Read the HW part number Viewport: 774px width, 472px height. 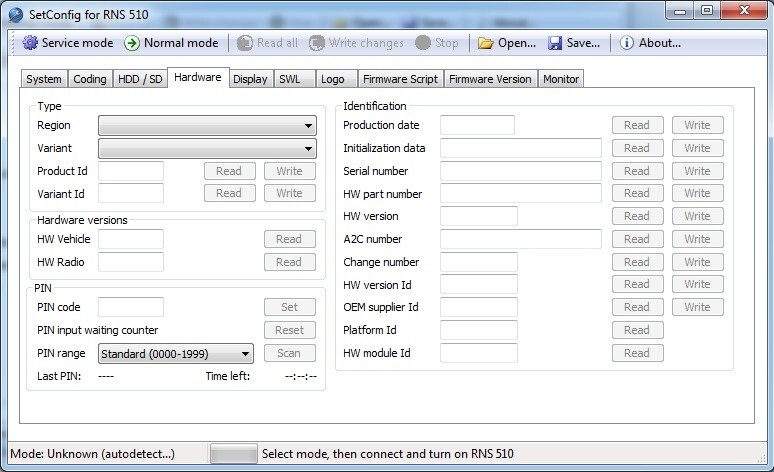(638, 193)
